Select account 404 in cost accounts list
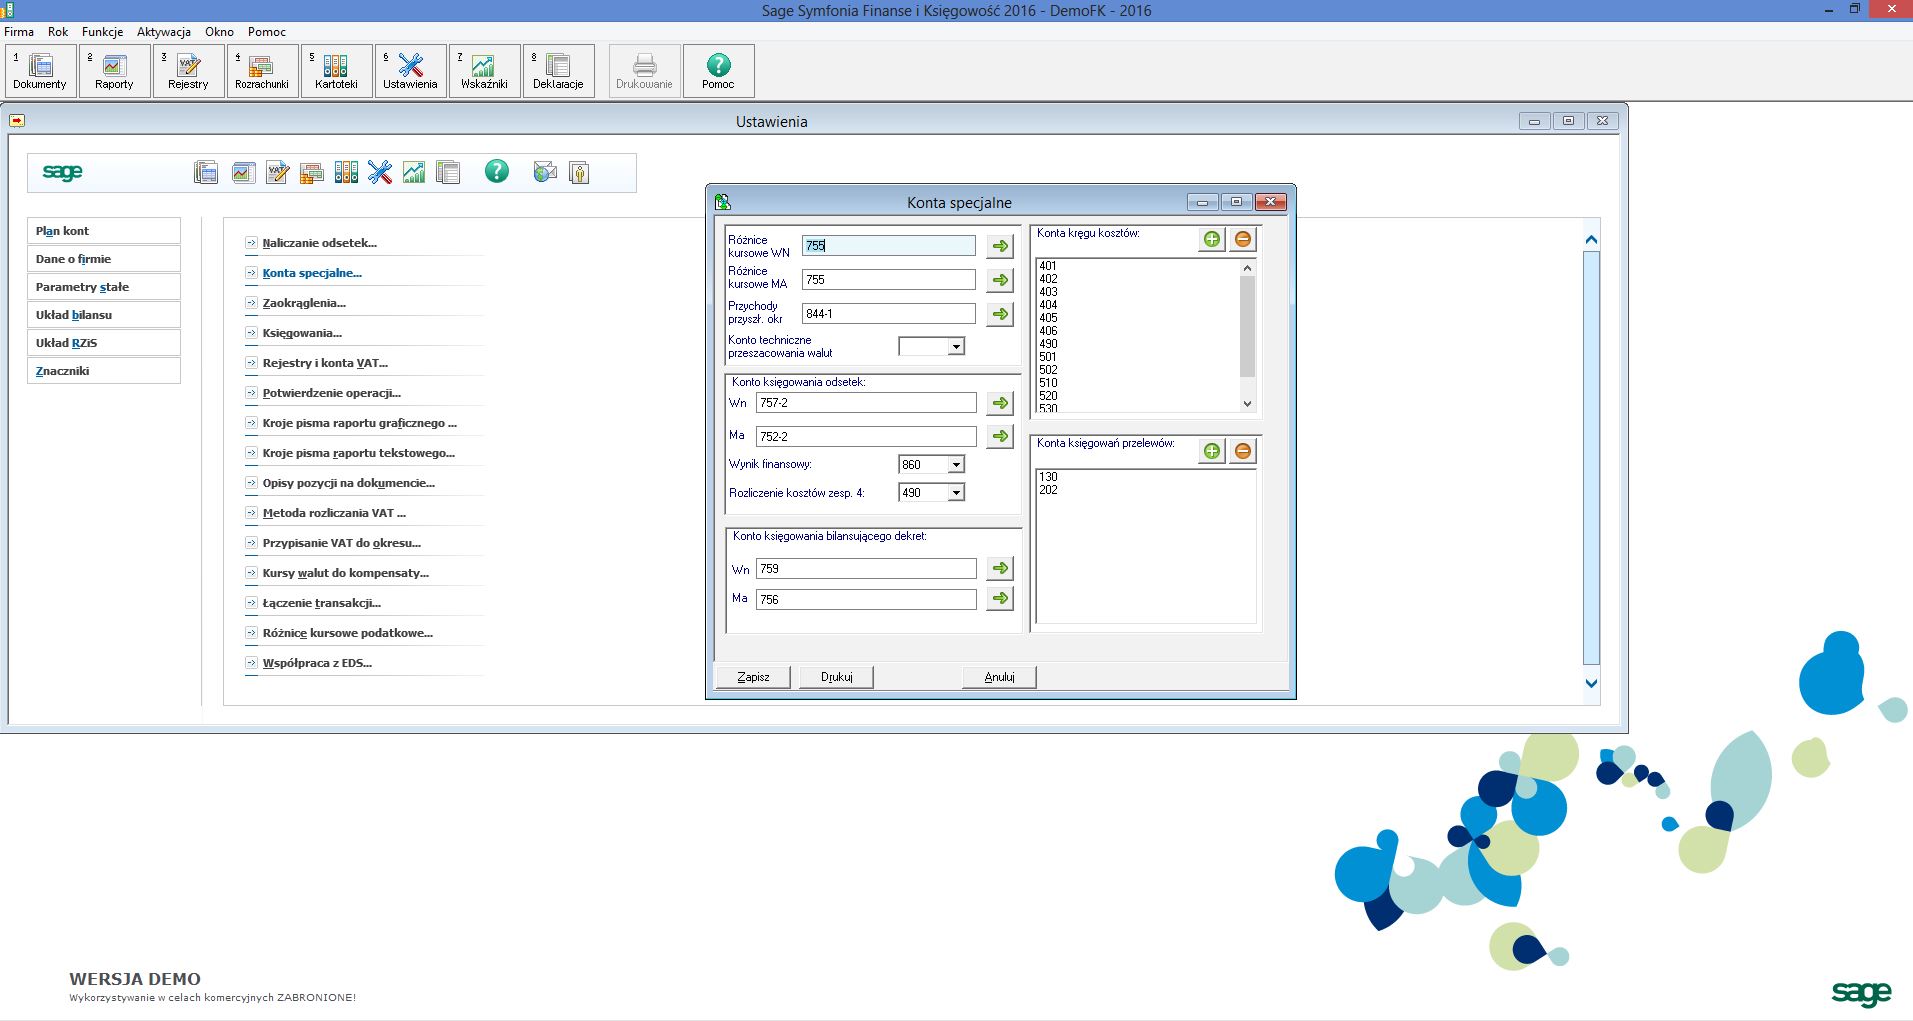 (1048, 305)
